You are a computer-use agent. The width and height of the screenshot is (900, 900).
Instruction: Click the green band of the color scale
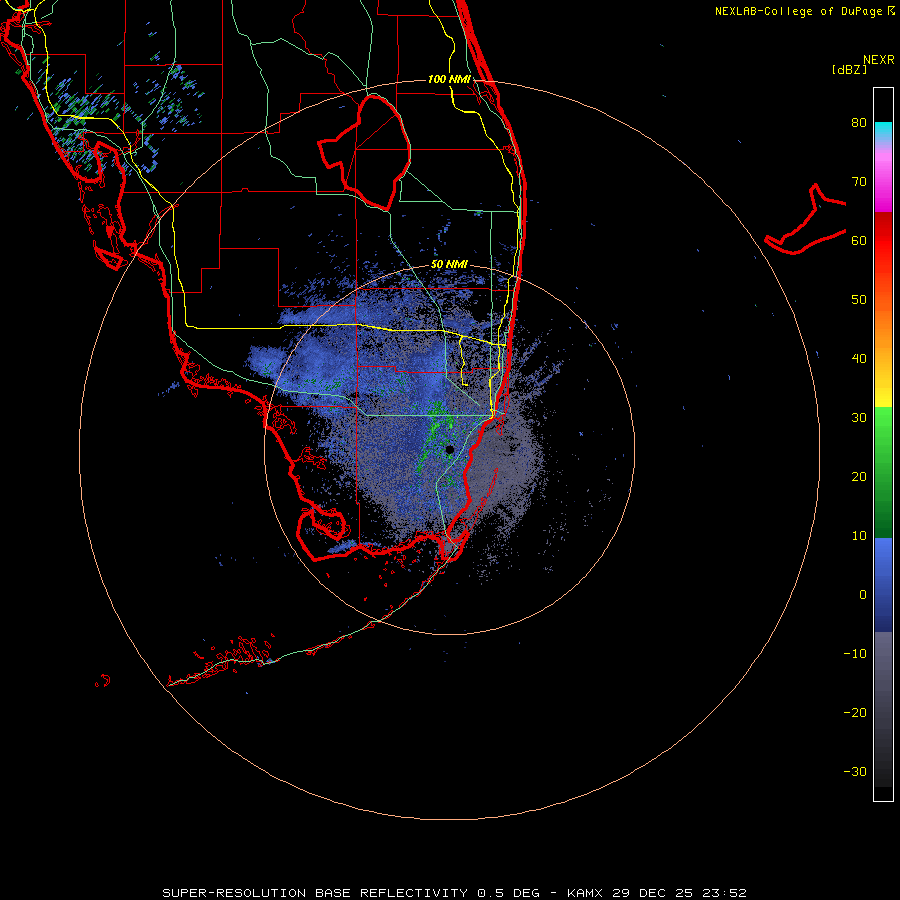coord(883,472)
